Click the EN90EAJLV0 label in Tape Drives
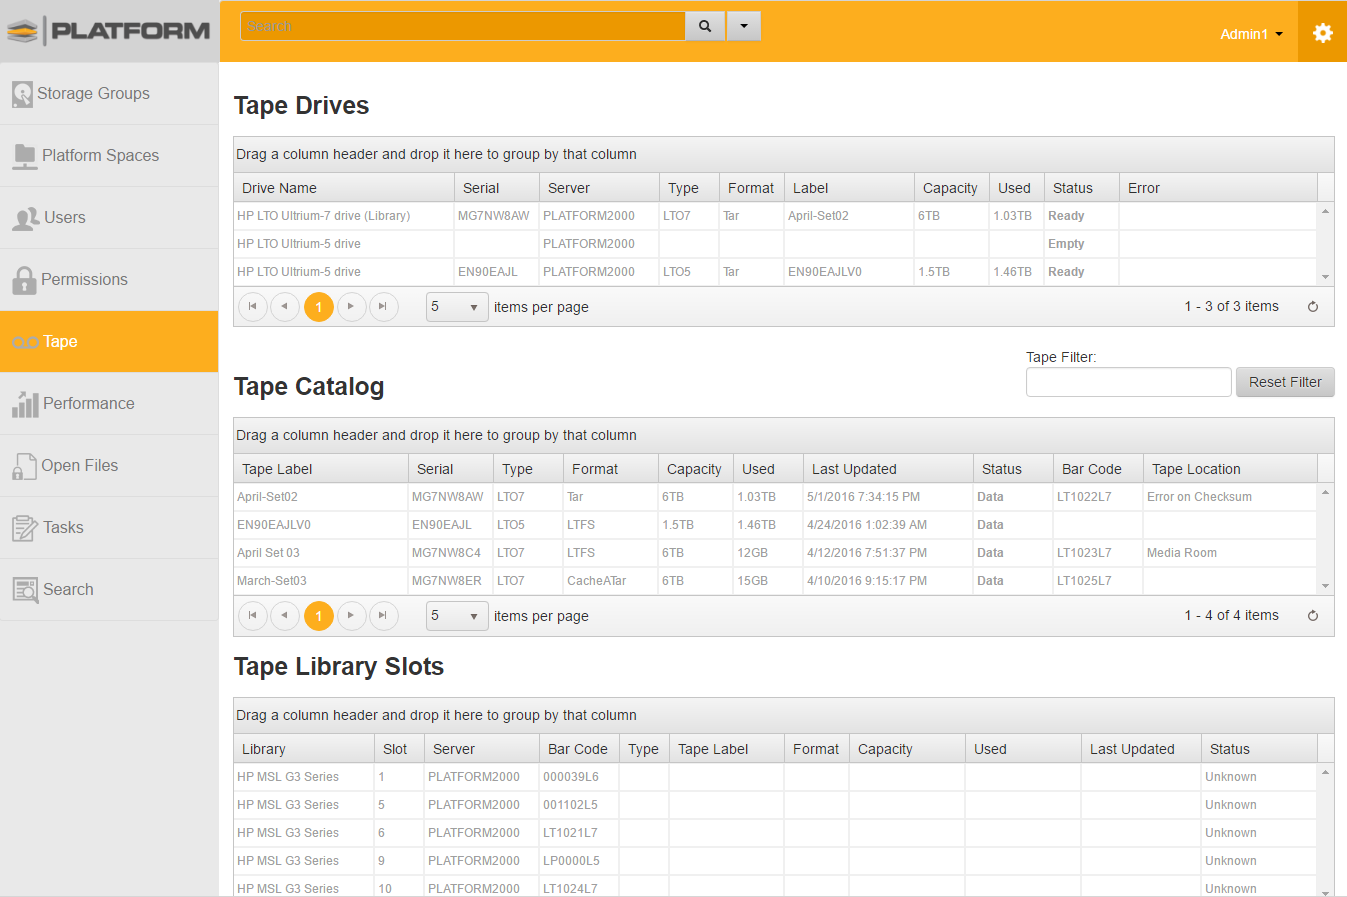 point(825,272)
